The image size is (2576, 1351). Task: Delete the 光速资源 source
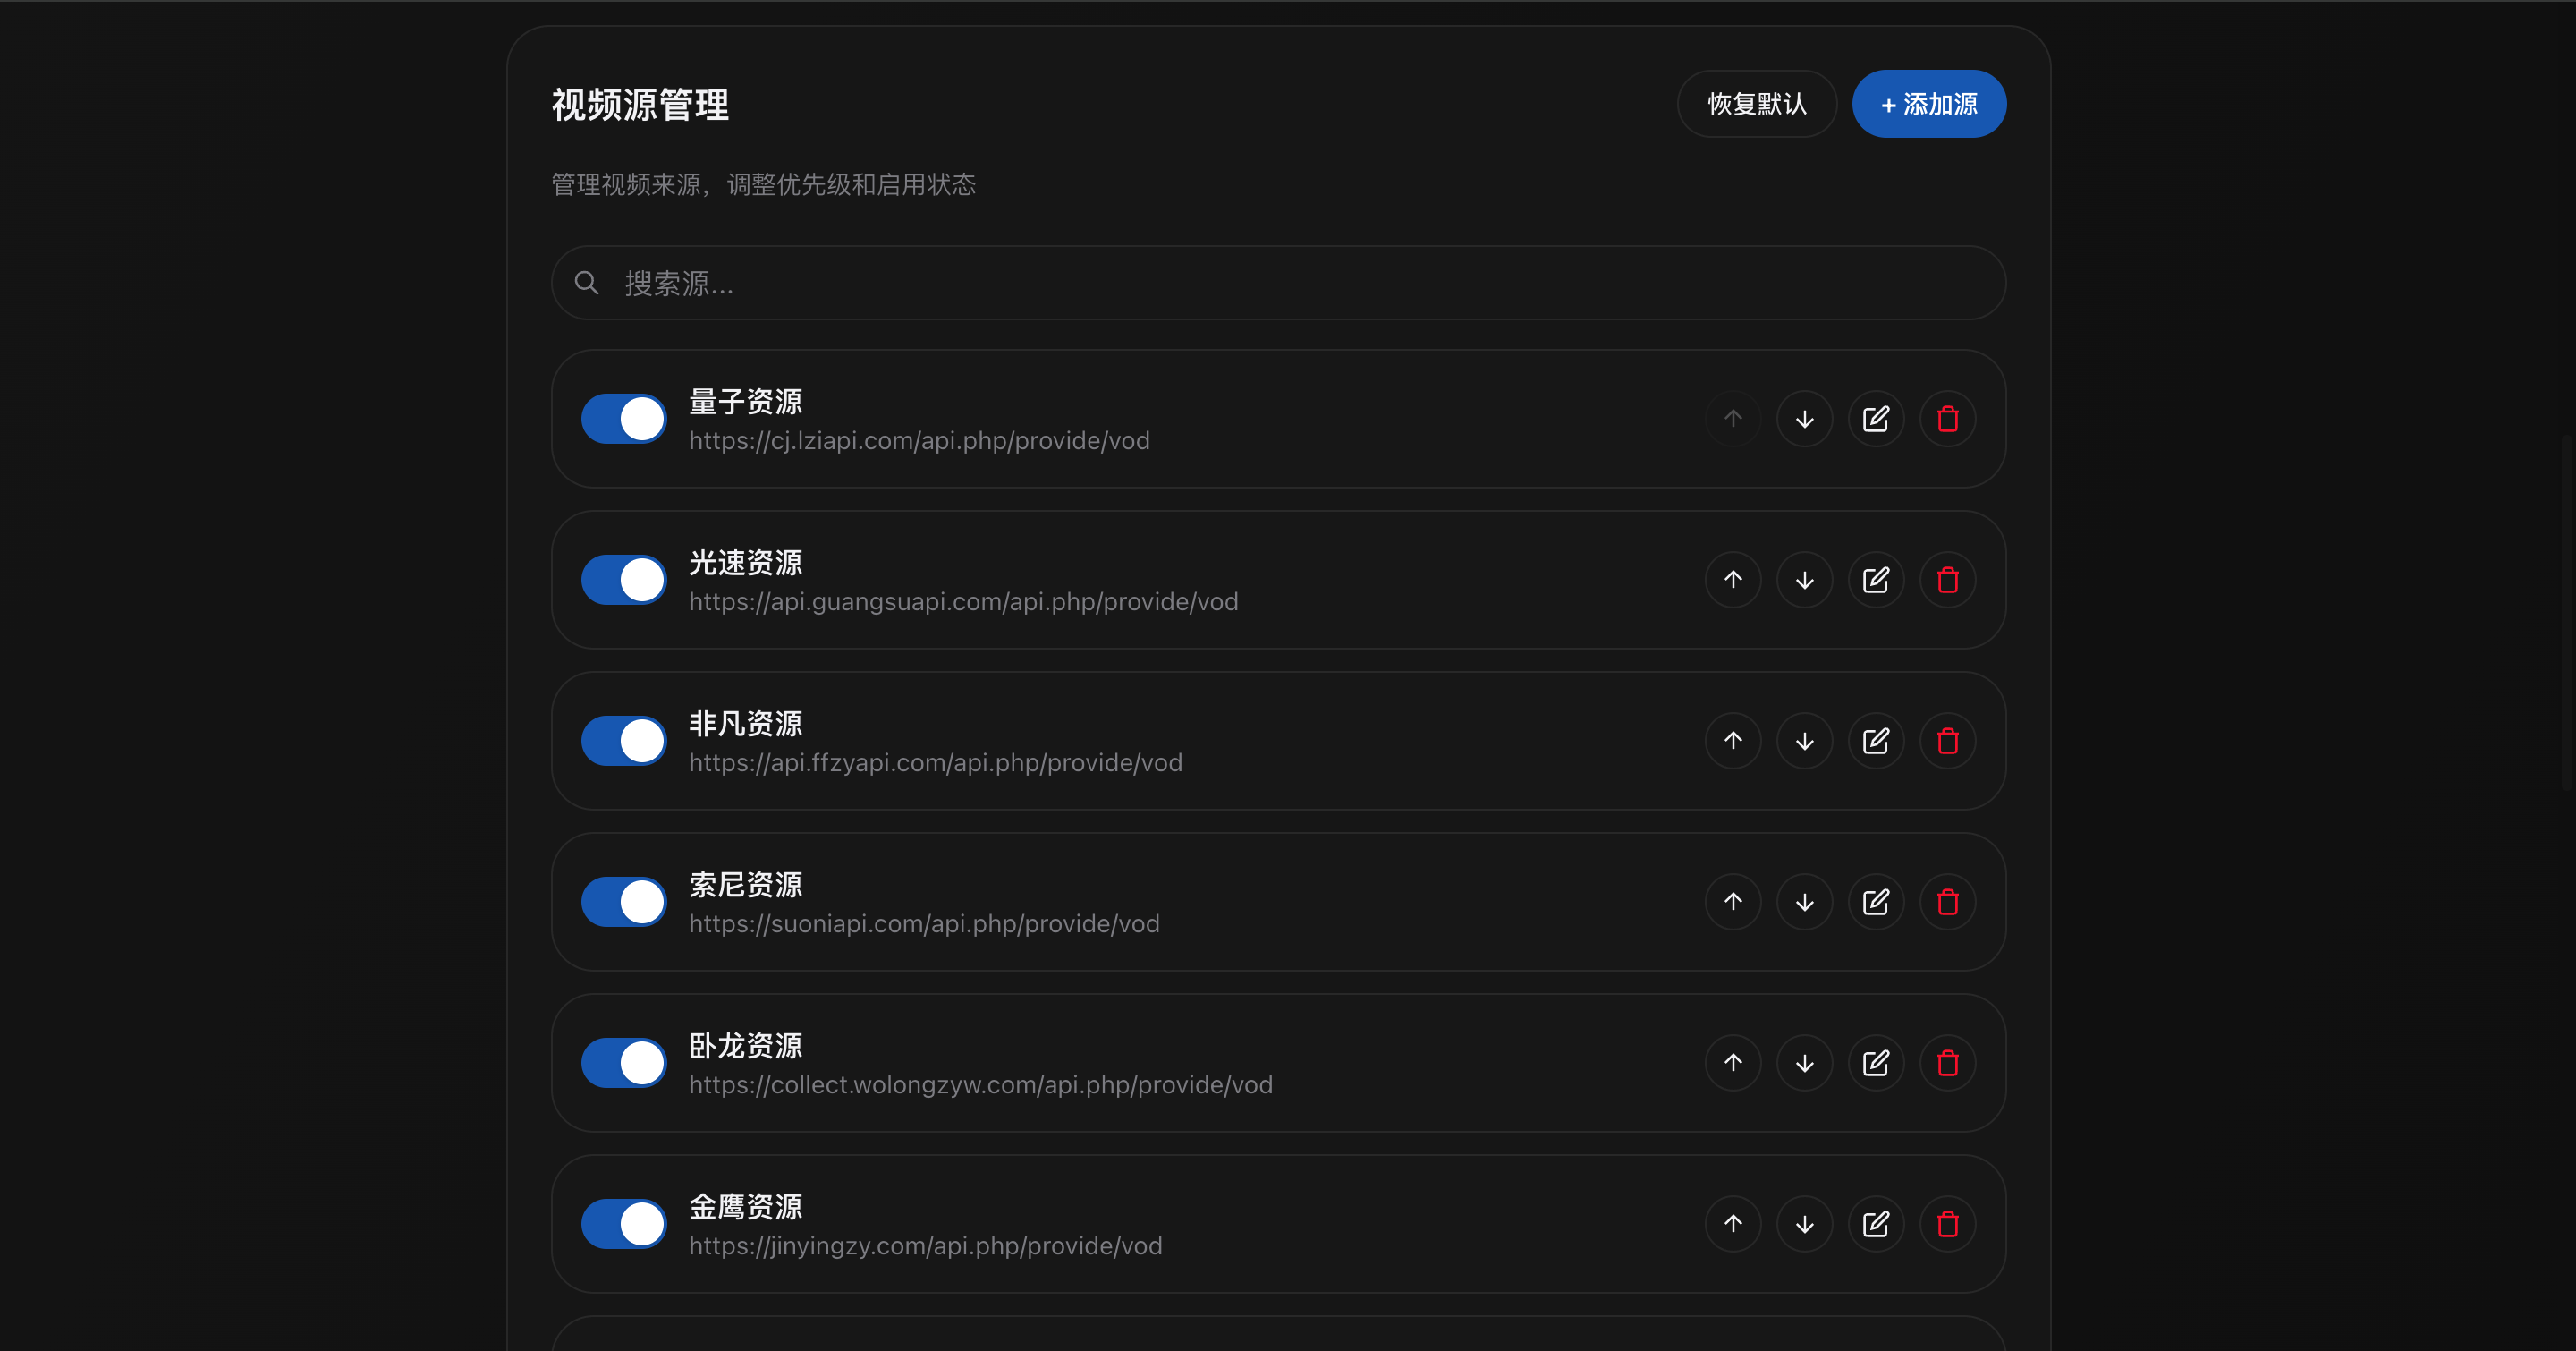point(1947,580)
